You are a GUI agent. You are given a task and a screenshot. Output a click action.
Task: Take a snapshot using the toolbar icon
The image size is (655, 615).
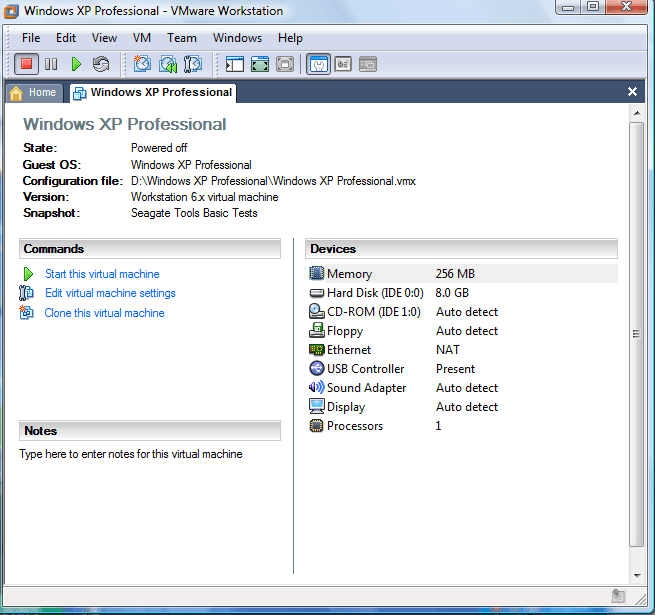click(142, 64)
